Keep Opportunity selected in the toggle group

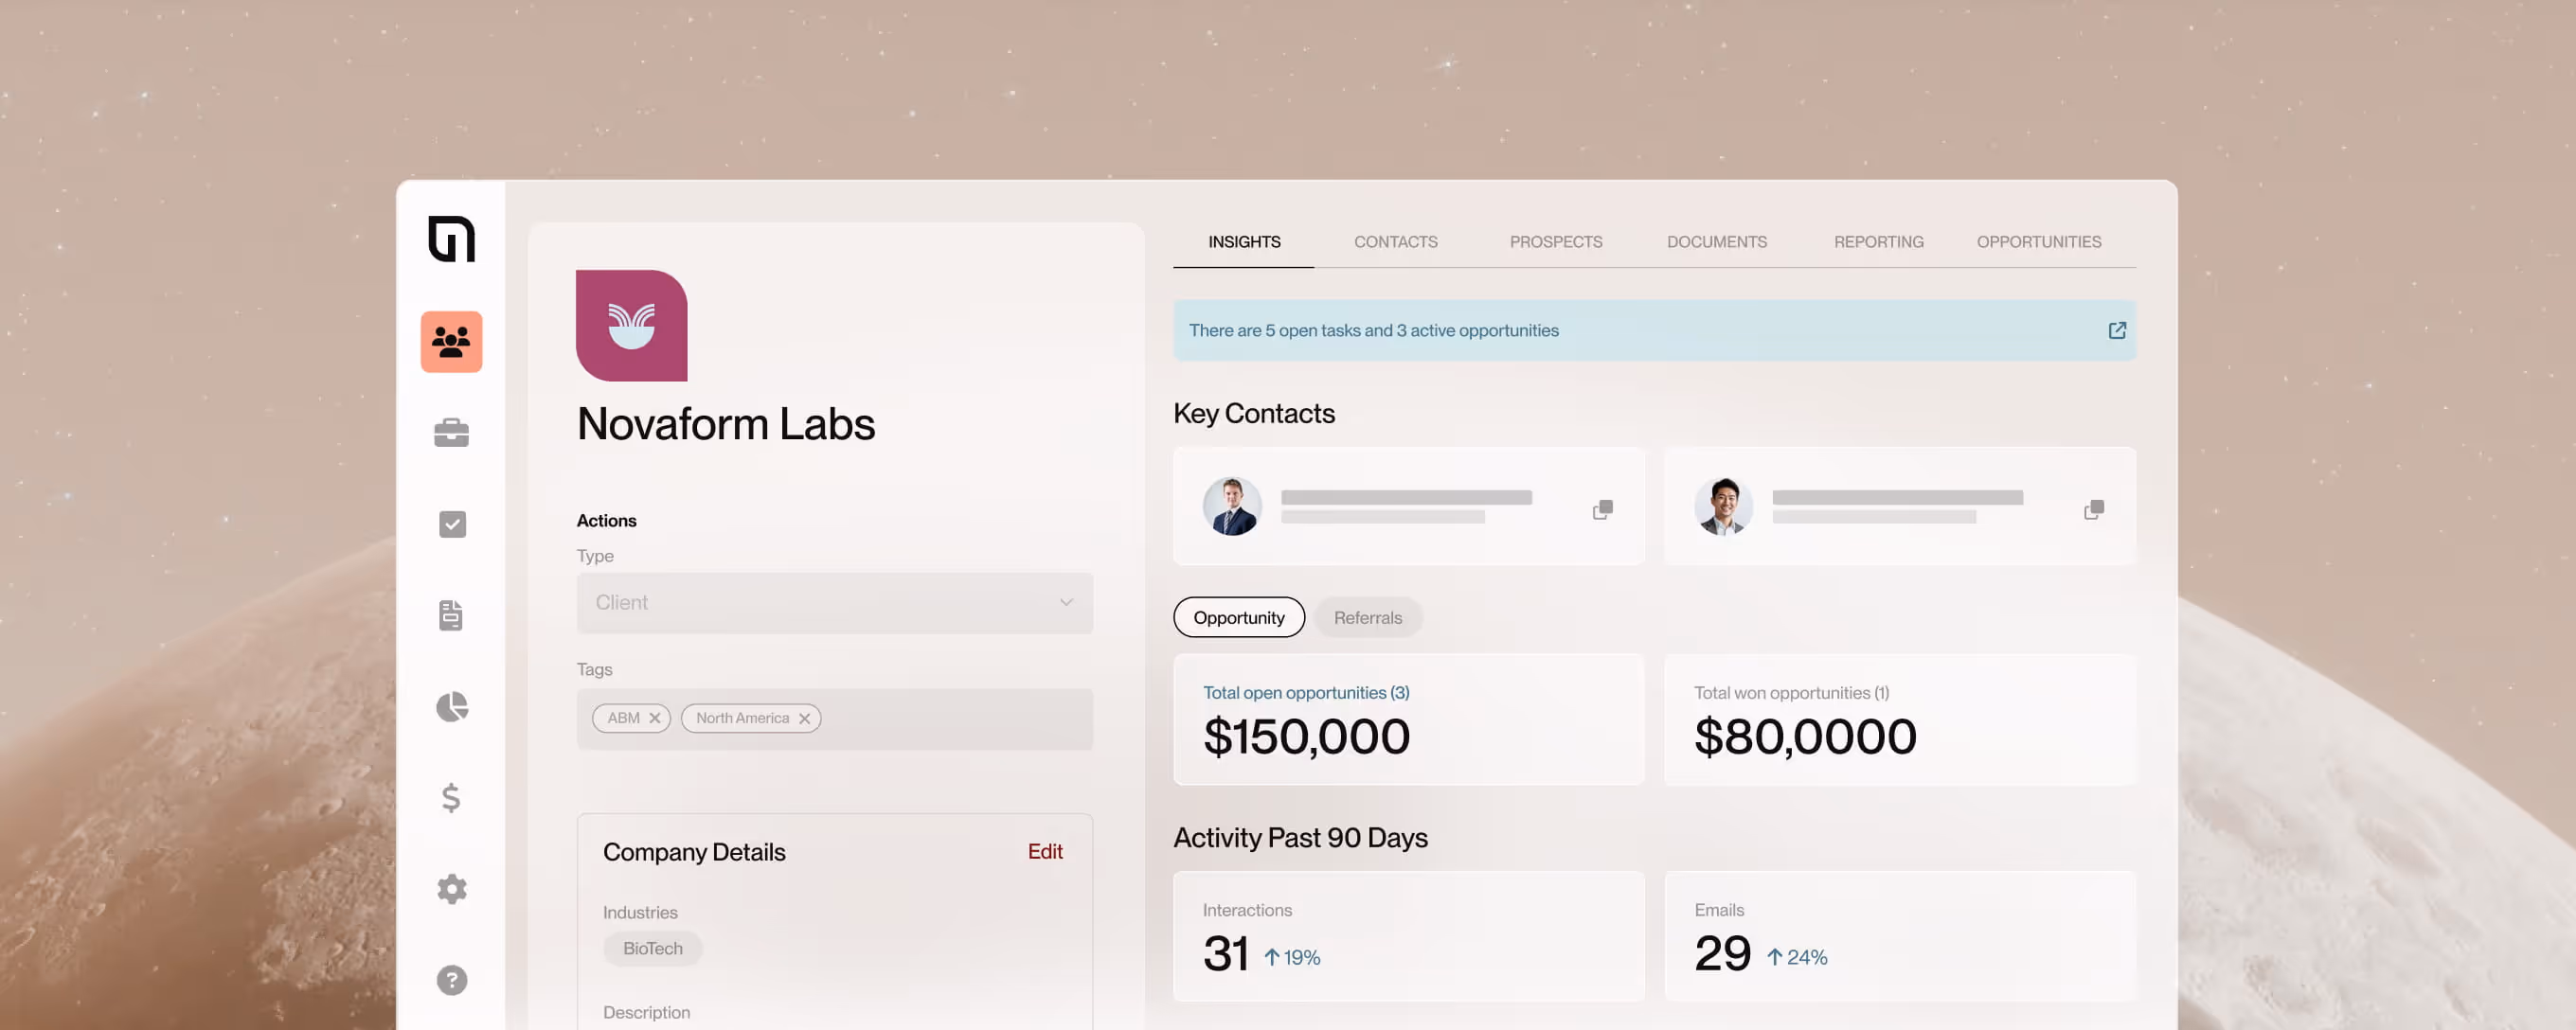[1239, 617]
